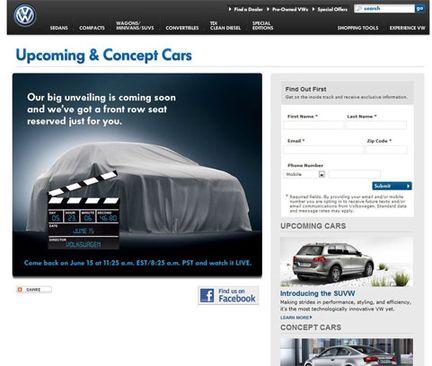Click the SUVW upcoming car thumbnail

tap(346, 262)
